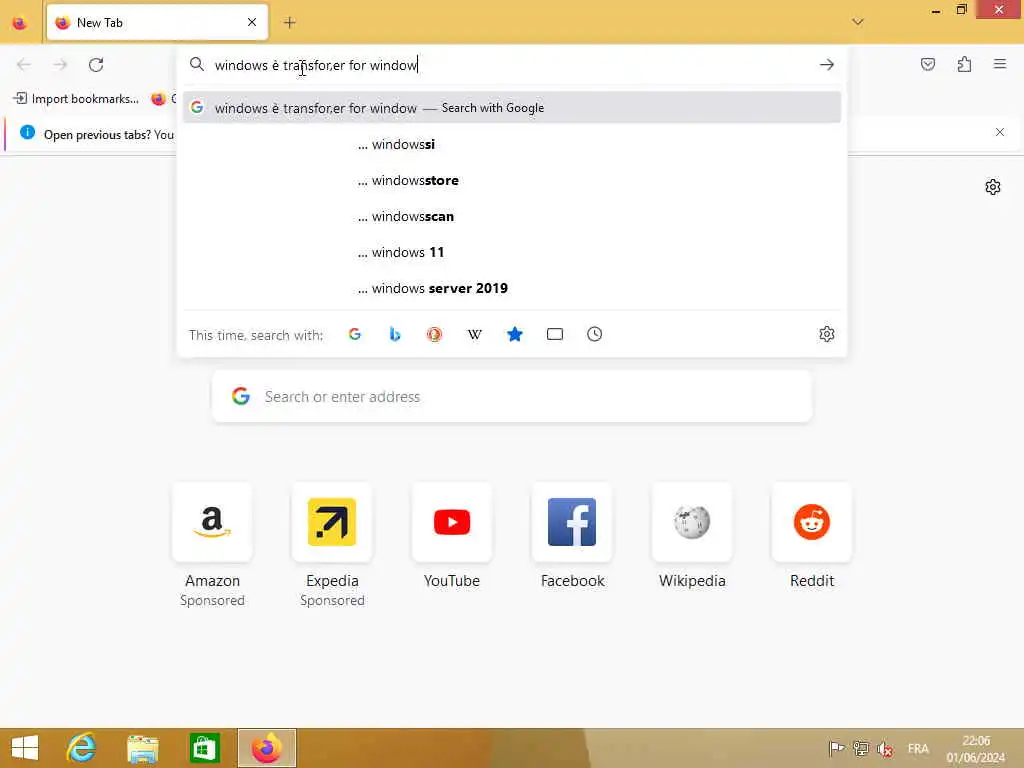This screenshot has width=1024, height=768.
Task: Open network status tray icon
Action: tap(861, 748)
